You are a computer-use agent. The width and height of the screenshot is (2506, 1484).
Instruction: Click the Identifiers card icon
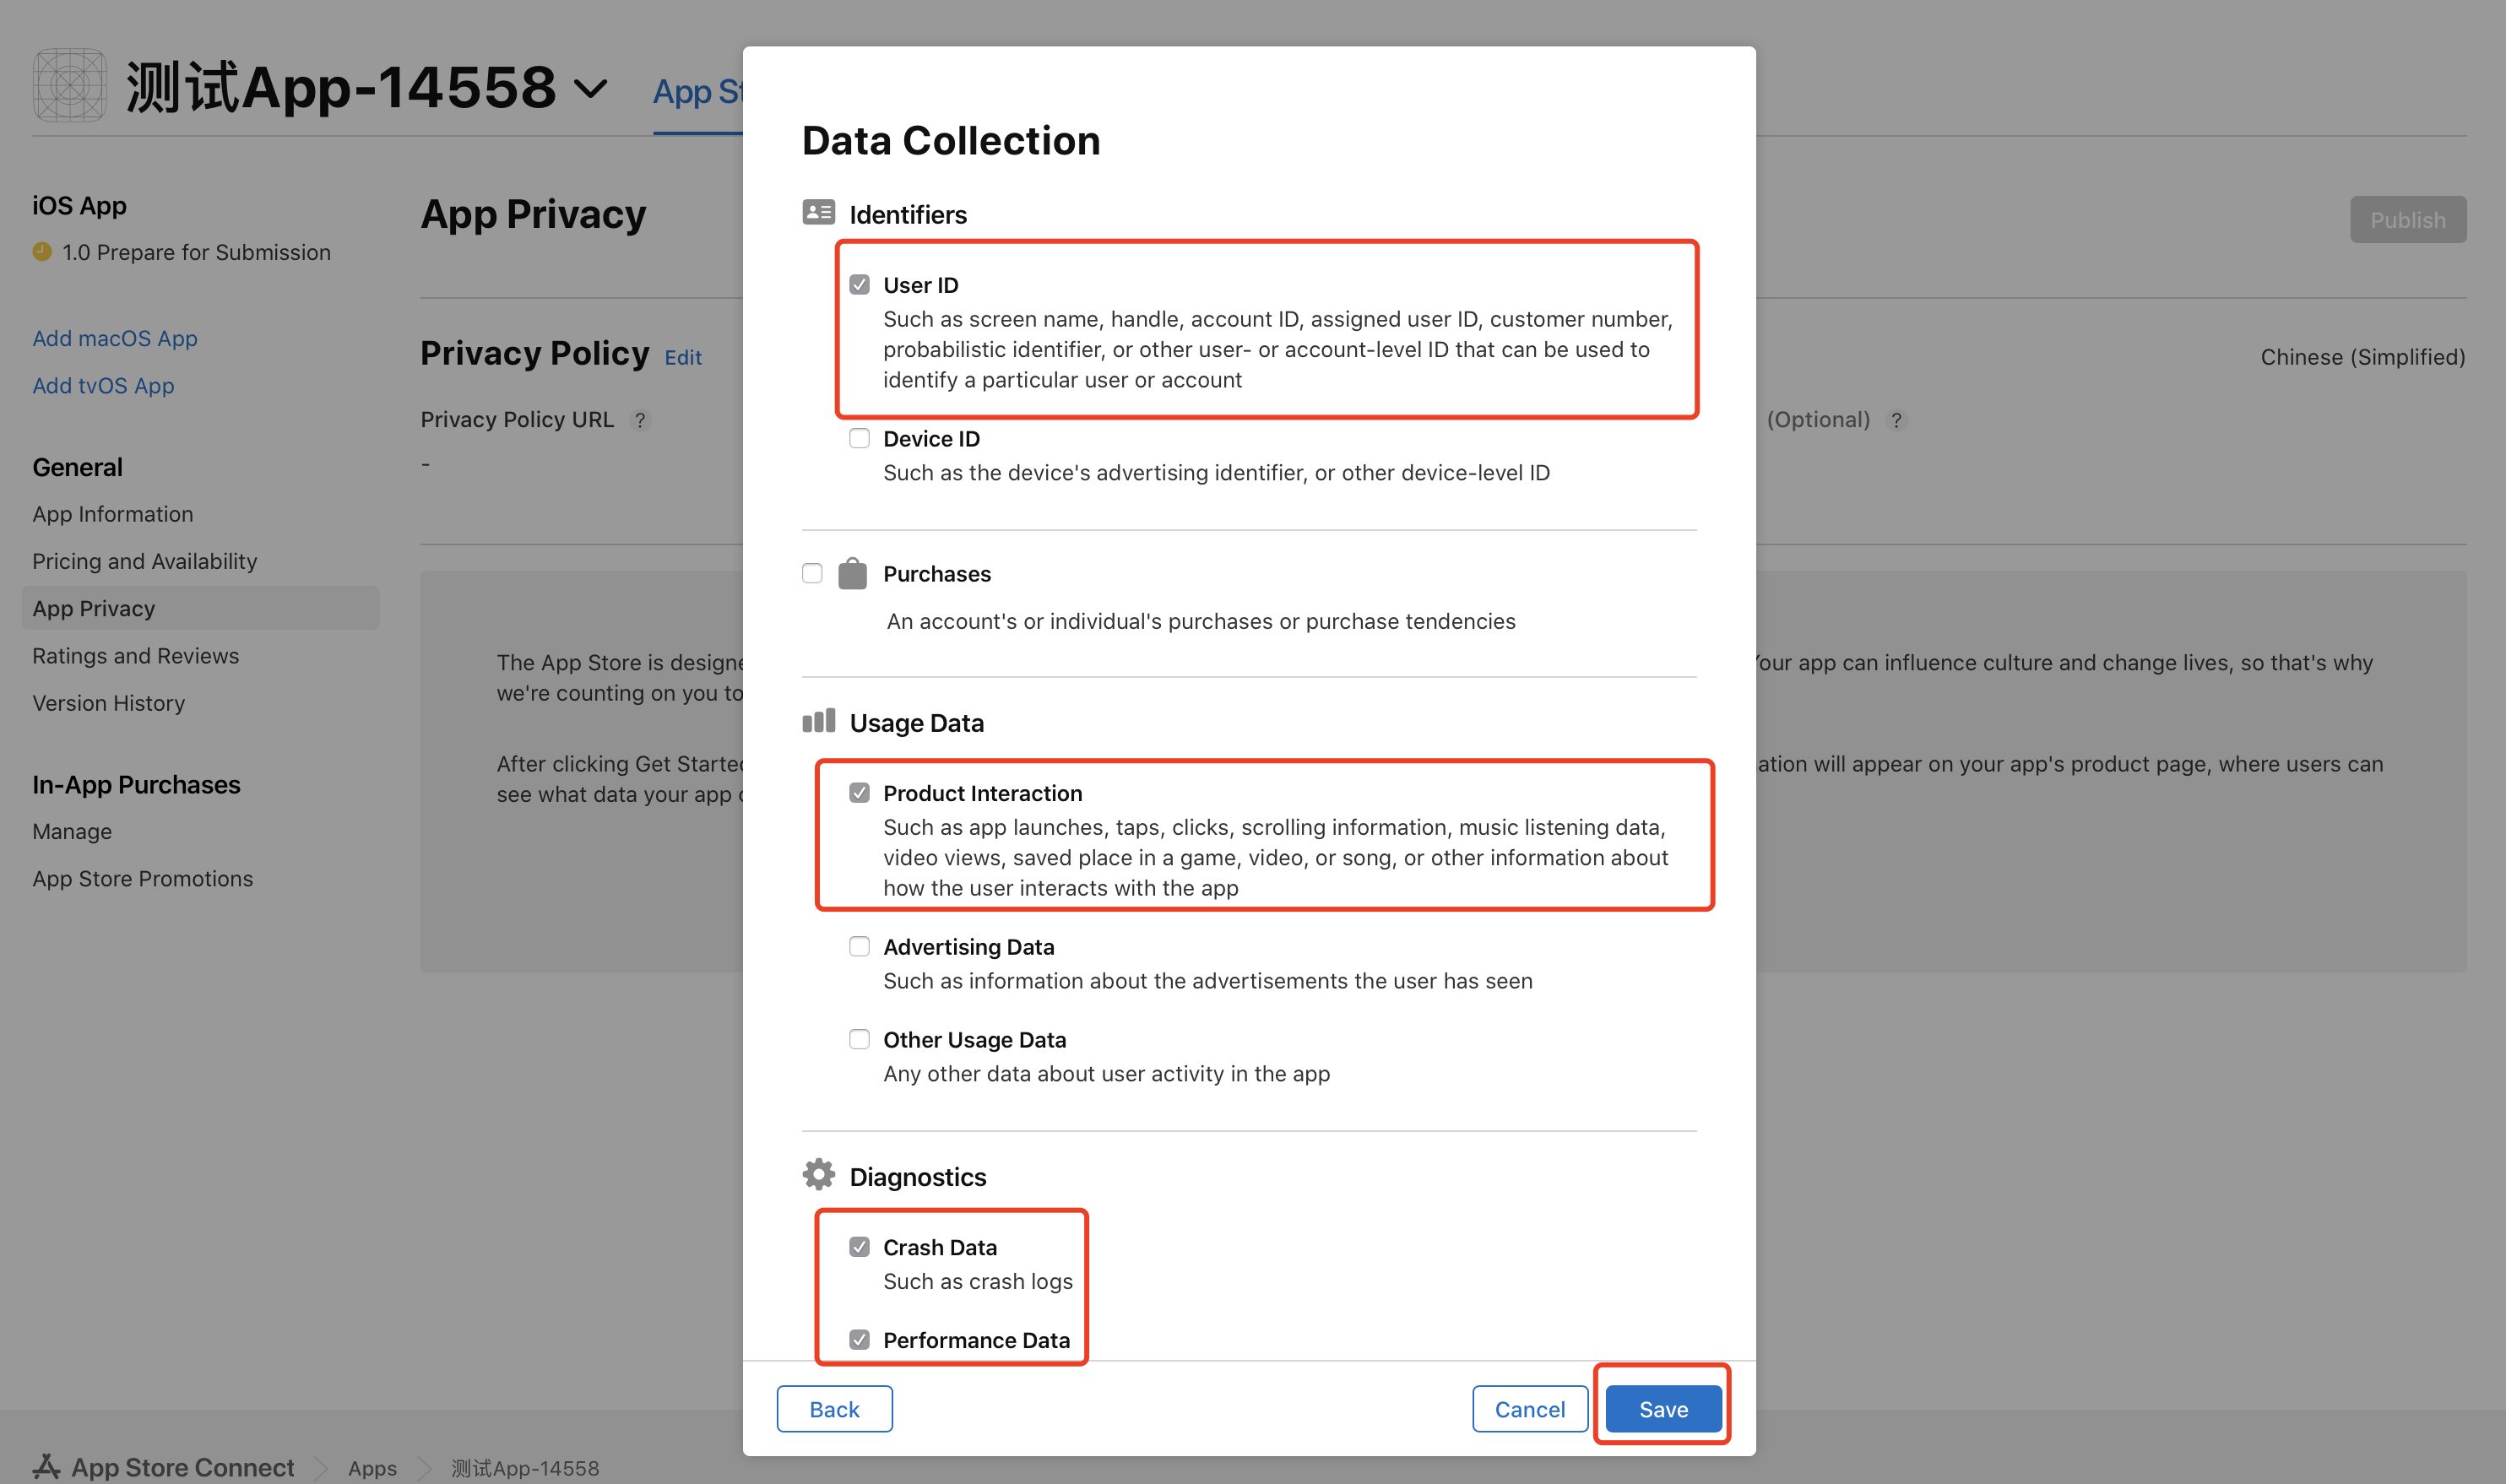tap(818, 212)
